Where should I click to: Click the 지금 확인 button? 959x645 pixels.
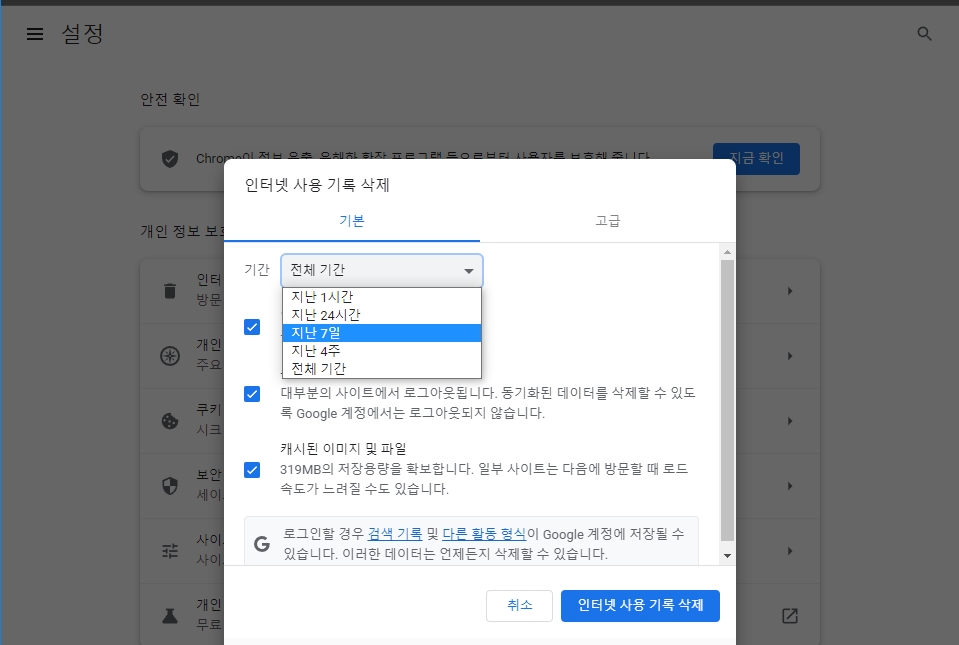click(x=757, y=158)
